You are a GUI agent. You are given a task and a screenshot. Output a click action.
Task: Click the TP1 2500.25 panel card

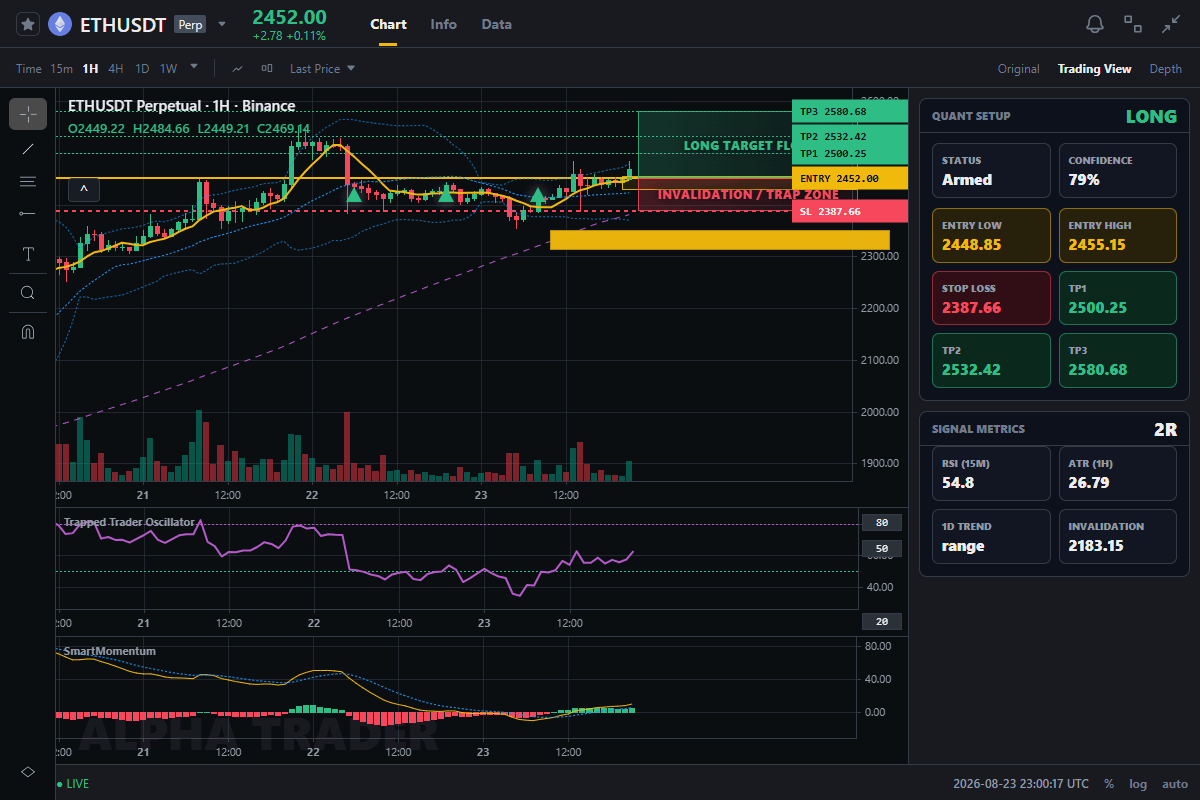(1117, 298)
